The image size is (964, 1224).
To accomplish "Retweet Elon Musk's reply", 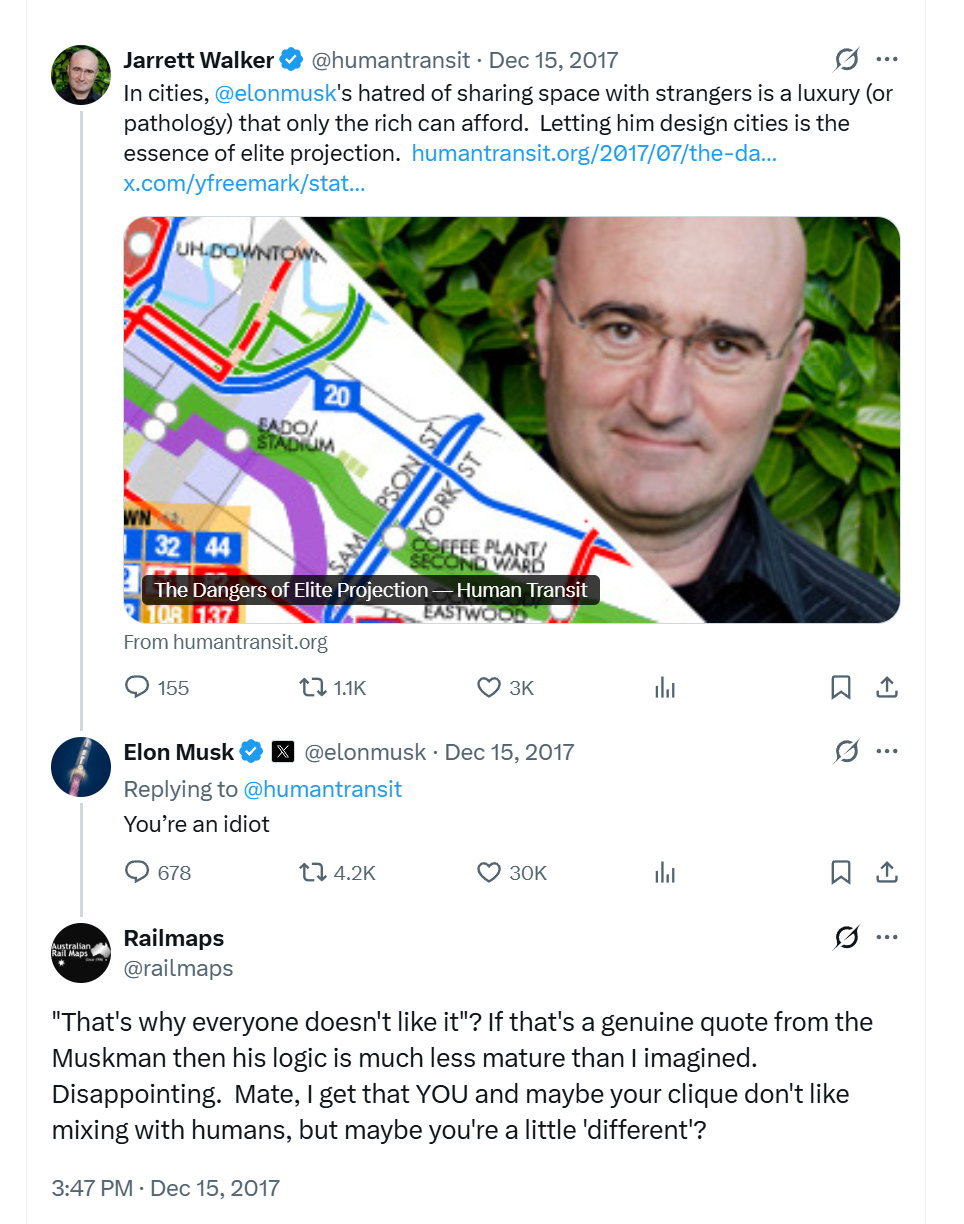I will click(312, 872).
